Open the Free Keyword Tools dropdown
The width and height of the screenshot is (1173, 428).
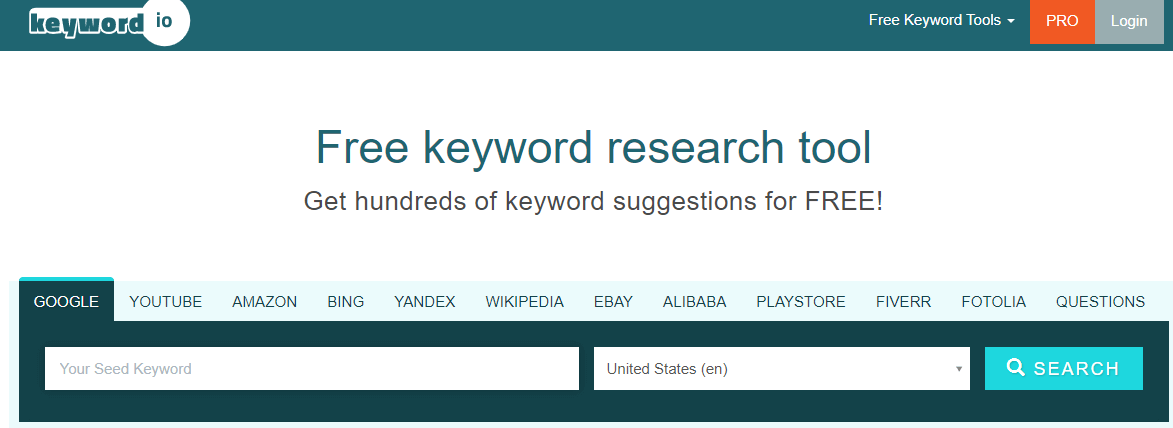941,21
